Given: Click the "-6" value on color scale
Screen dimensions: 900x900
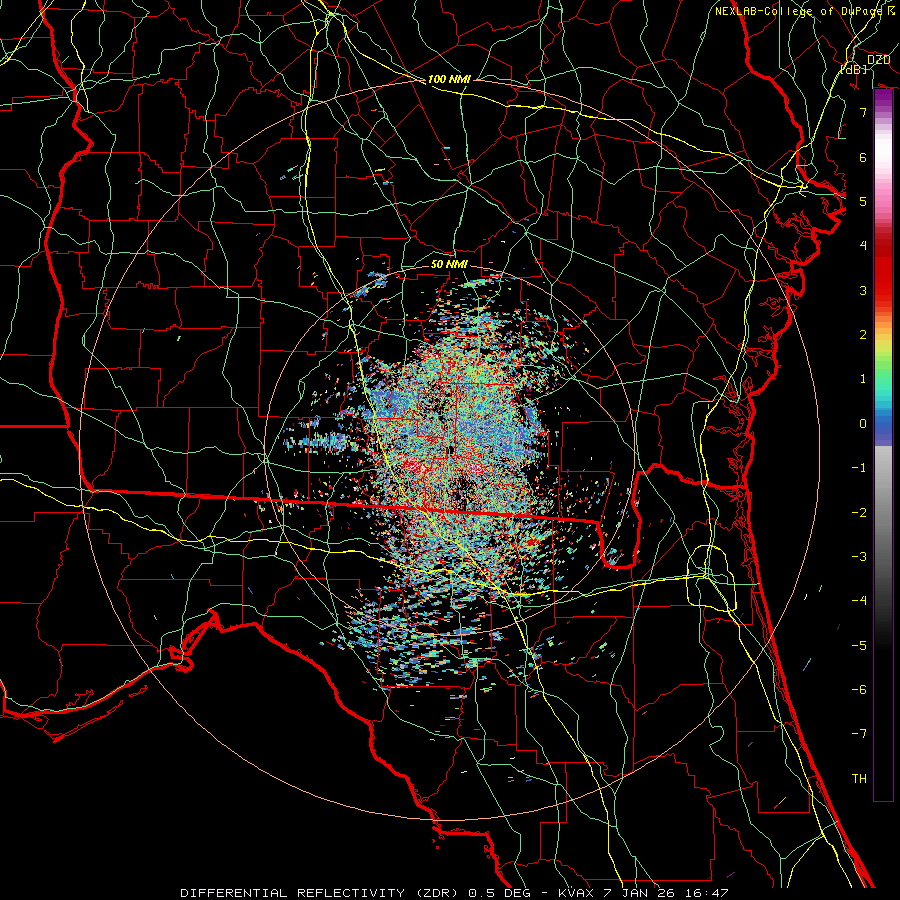Looking at the screenshot, I should coord(859,689).
